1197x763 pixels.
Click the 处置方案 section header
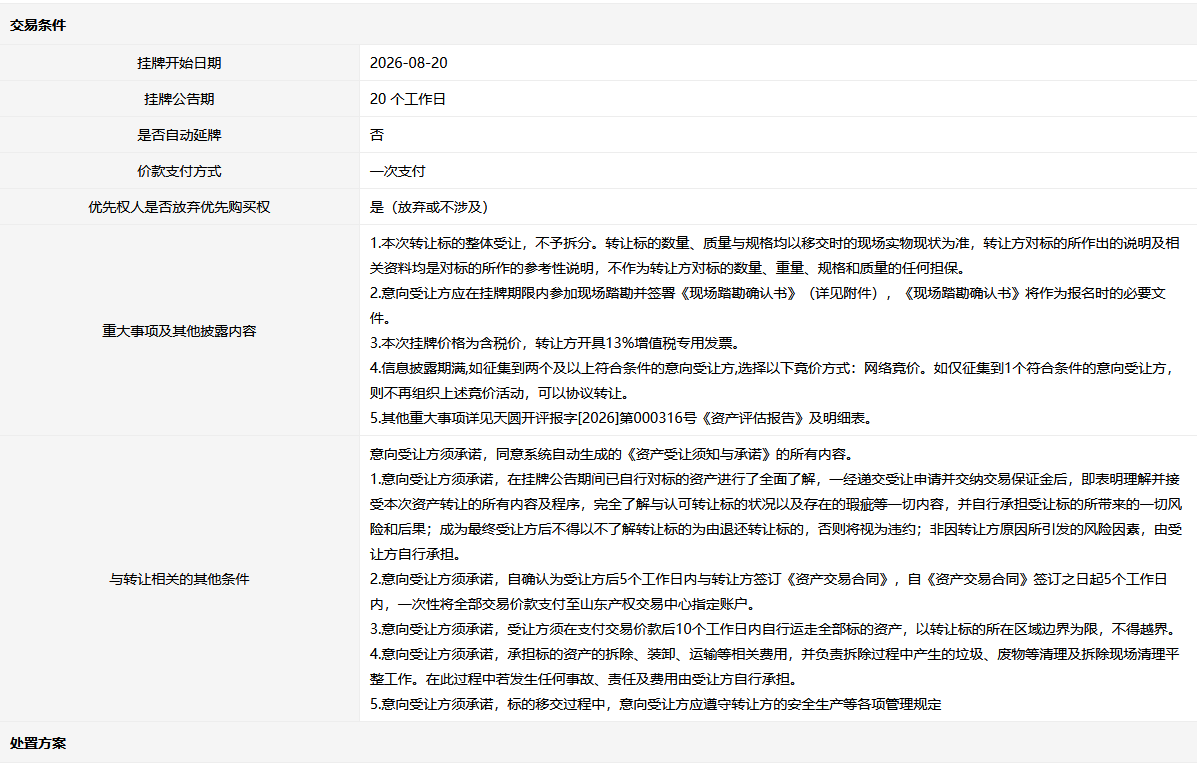point(38,743)
